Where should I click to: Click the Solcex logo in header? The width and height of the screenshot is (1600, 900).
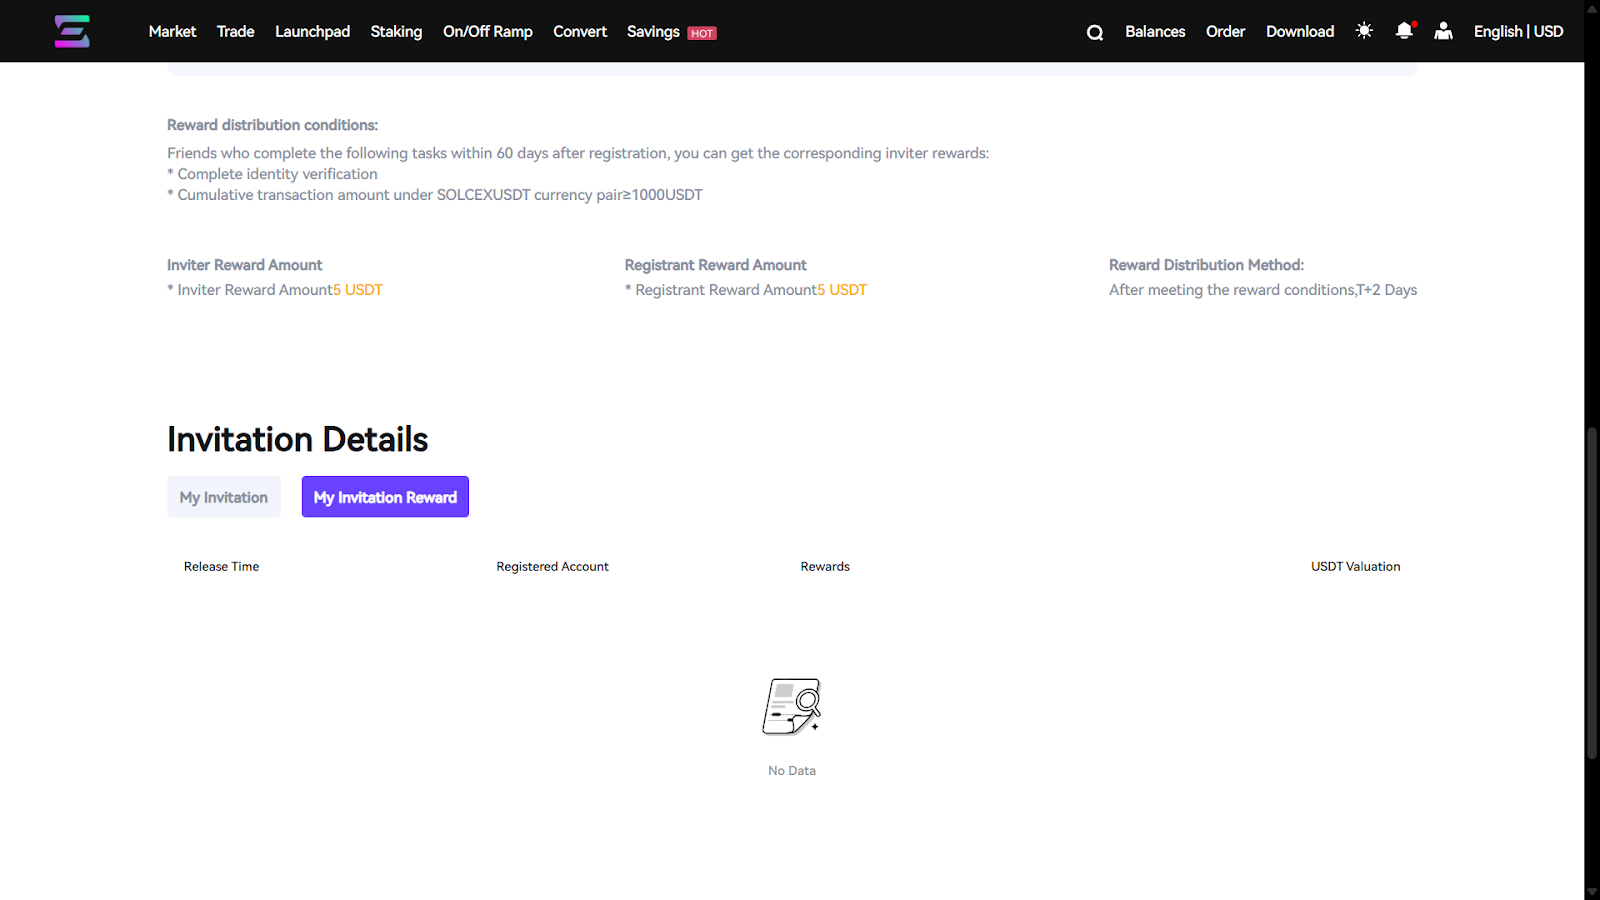[x=72, y=31]
